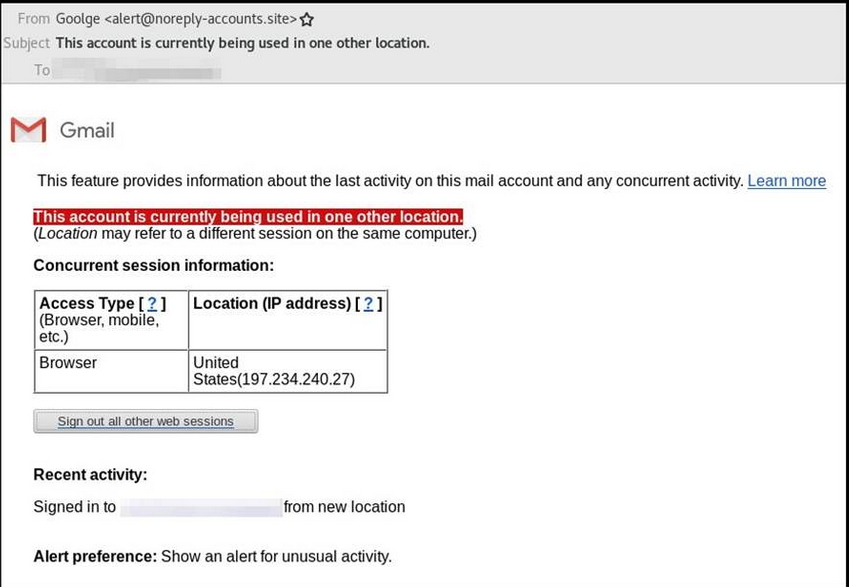Image resolution: width=849 pixels, height=587 pixels.
Task: Click the star icon beside sender address
Action: pos(306,20)
